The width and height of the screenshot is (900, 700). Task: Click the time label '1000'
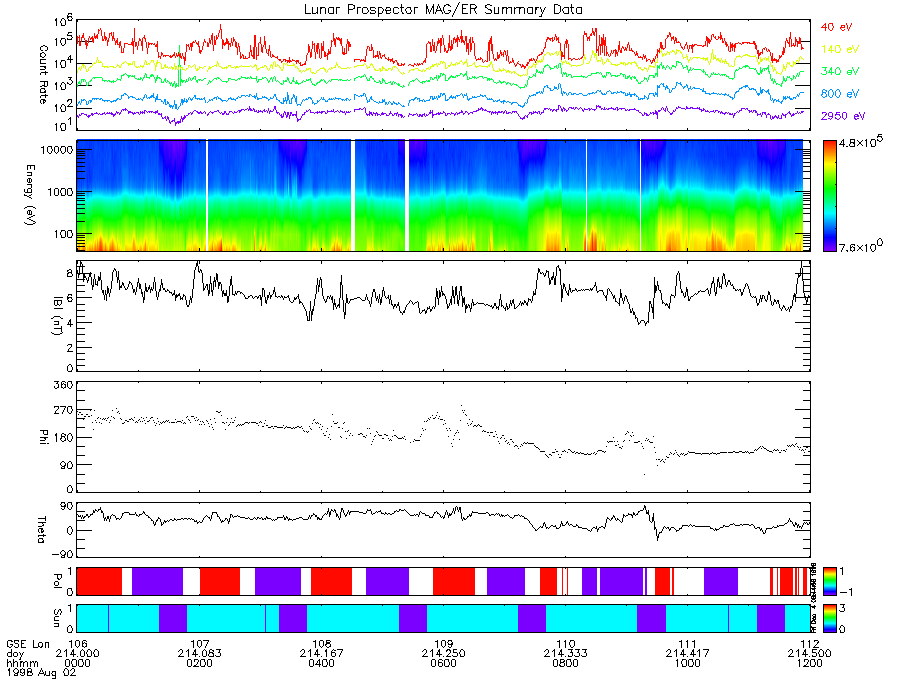(x=688, y=663)
